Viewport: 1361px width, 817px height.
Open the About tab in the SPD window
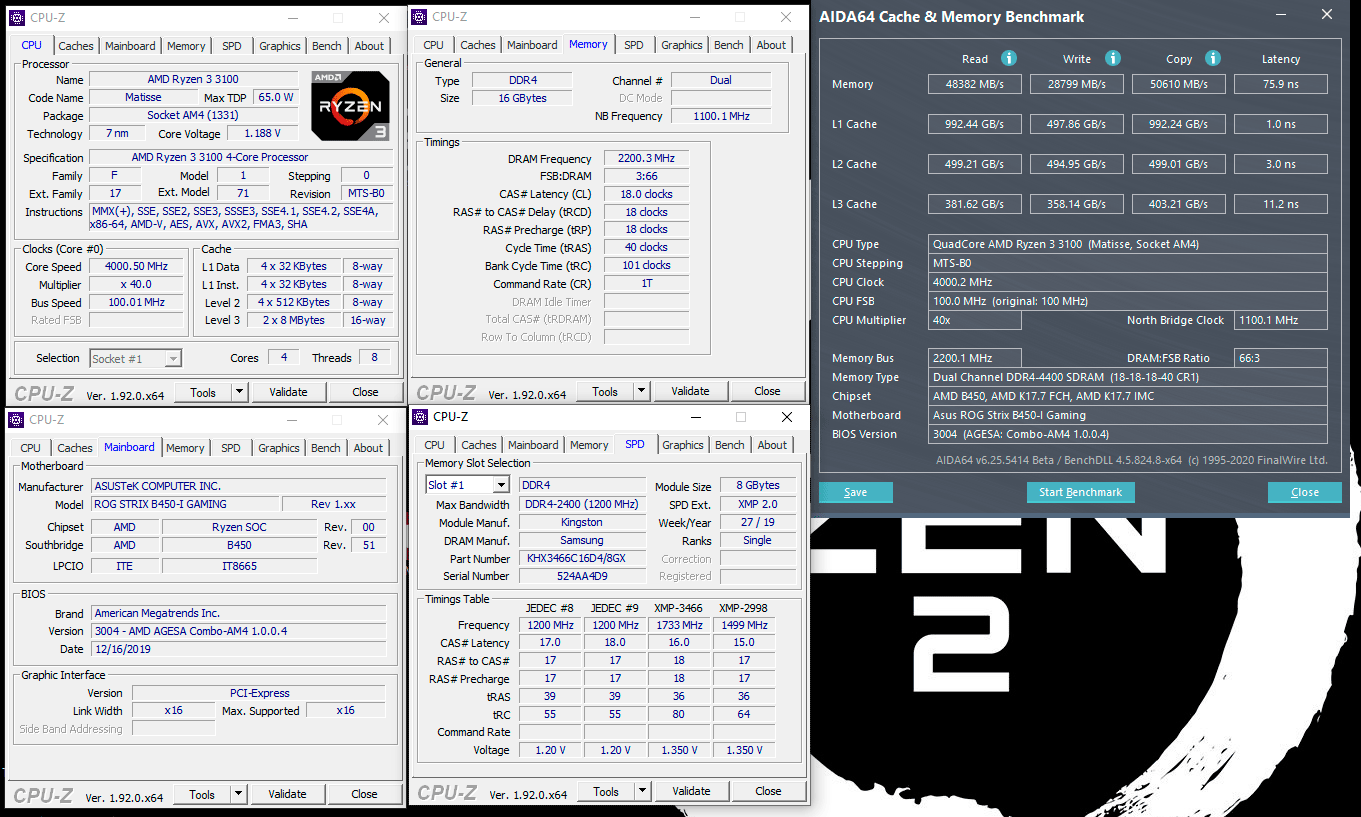(x=772, y=445)
